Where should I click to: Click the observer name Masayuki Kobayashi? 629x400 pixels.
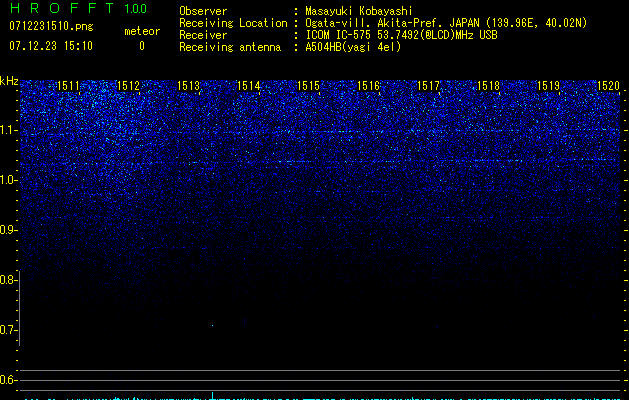pos(359,11)
